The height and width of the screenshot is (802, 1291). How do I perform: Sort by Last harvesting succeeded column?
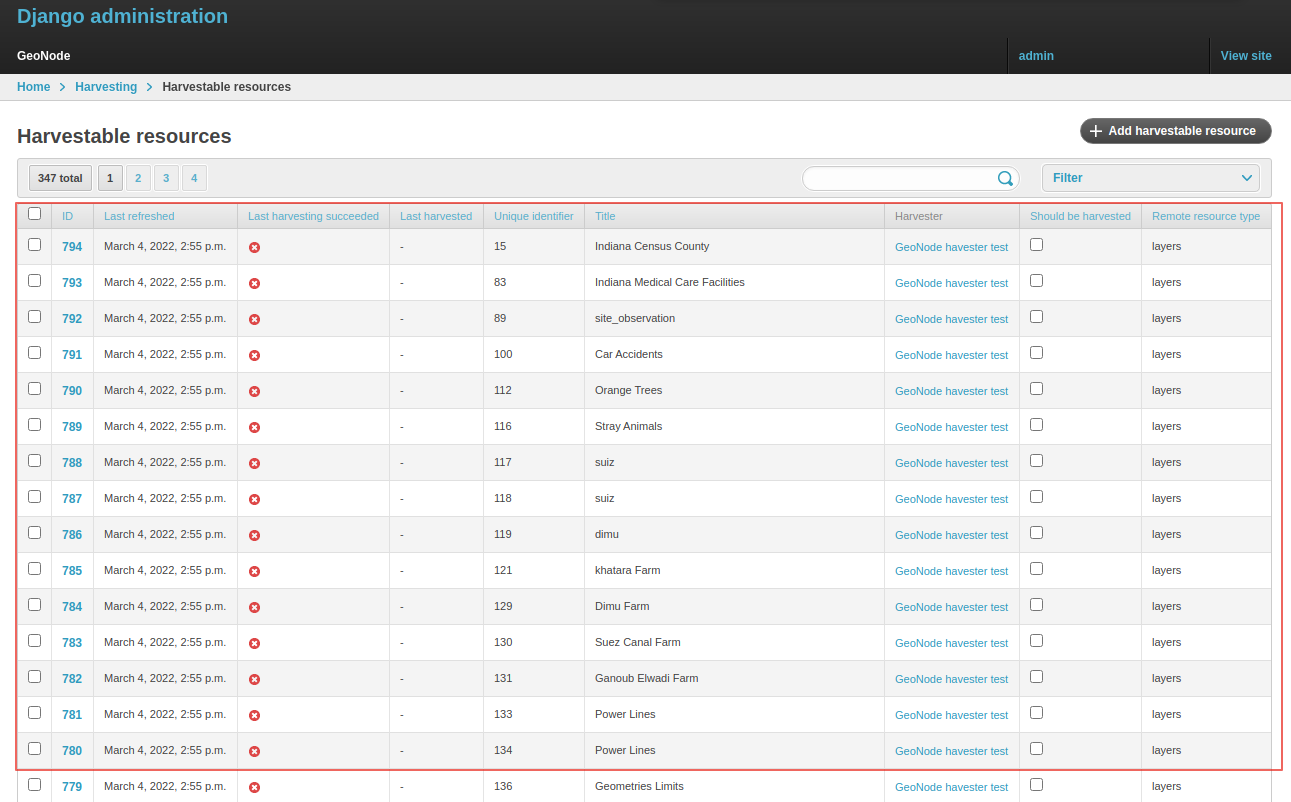pyautogui.click(x=313, y=216)
